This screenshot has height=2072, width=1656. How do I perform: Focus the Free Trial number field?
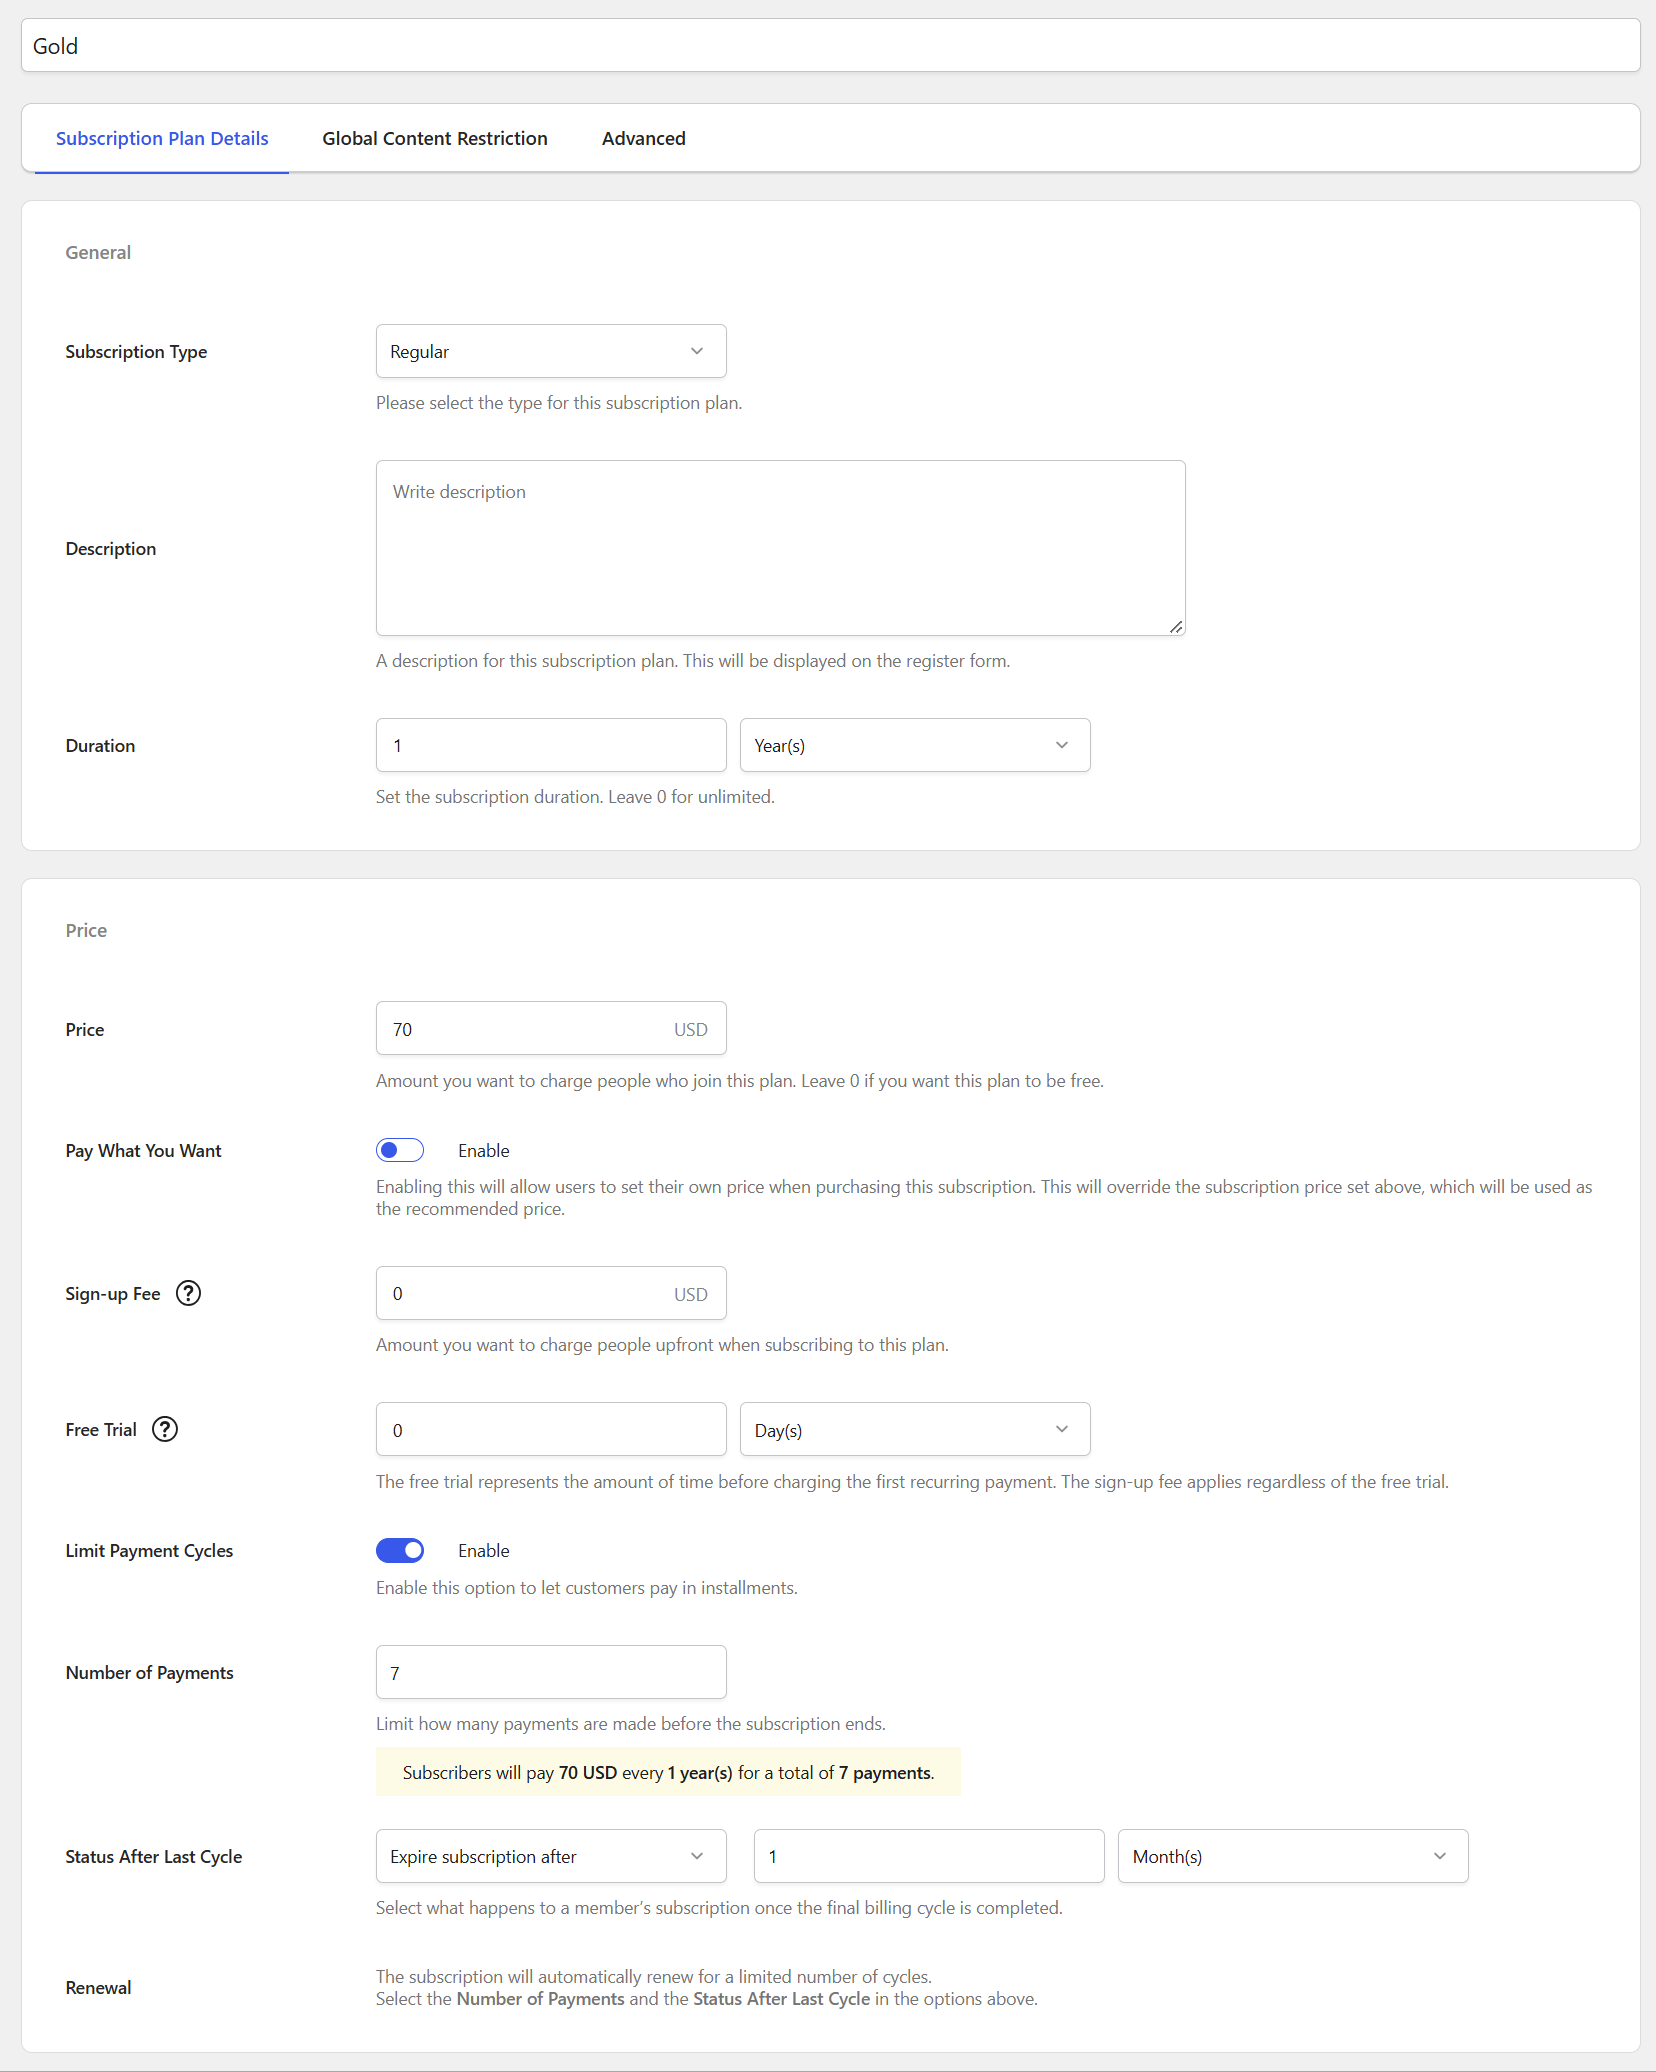point(551,1429)
